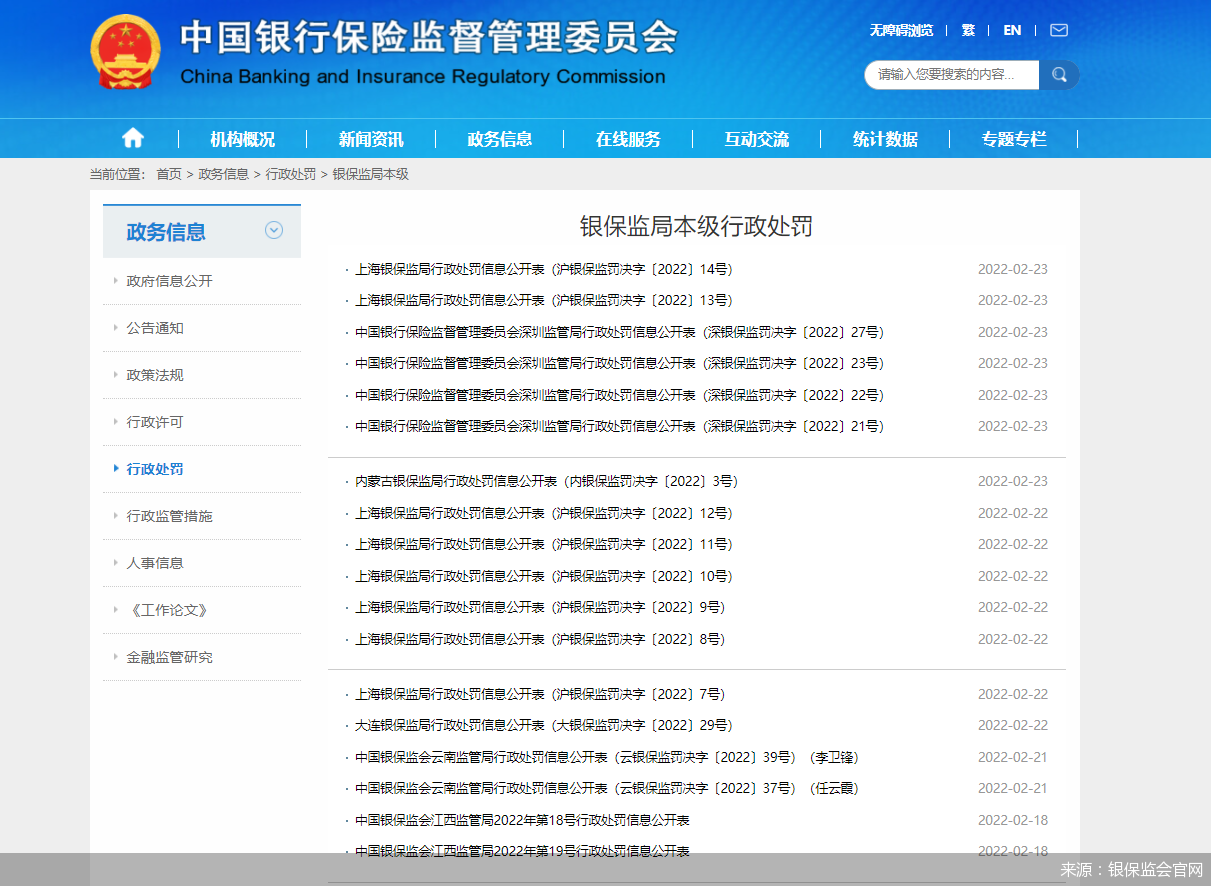1211x886 pixels.
Task: Open the mail envelope icon in header
Action: coord(1059,30)
